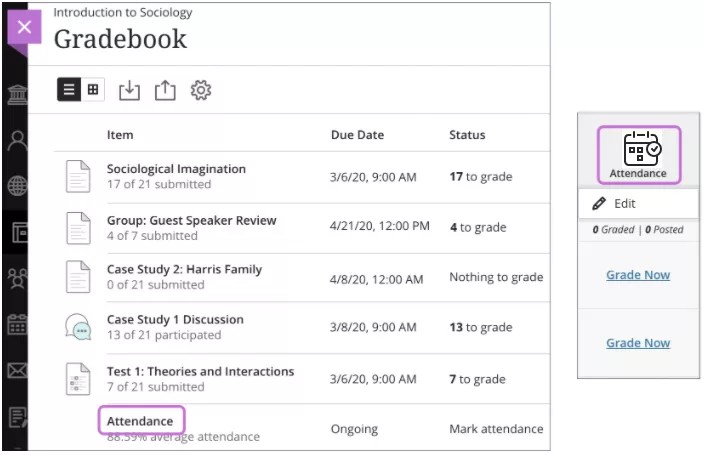
Task: Click the globe Activity Stream icon
Action: 17,186
